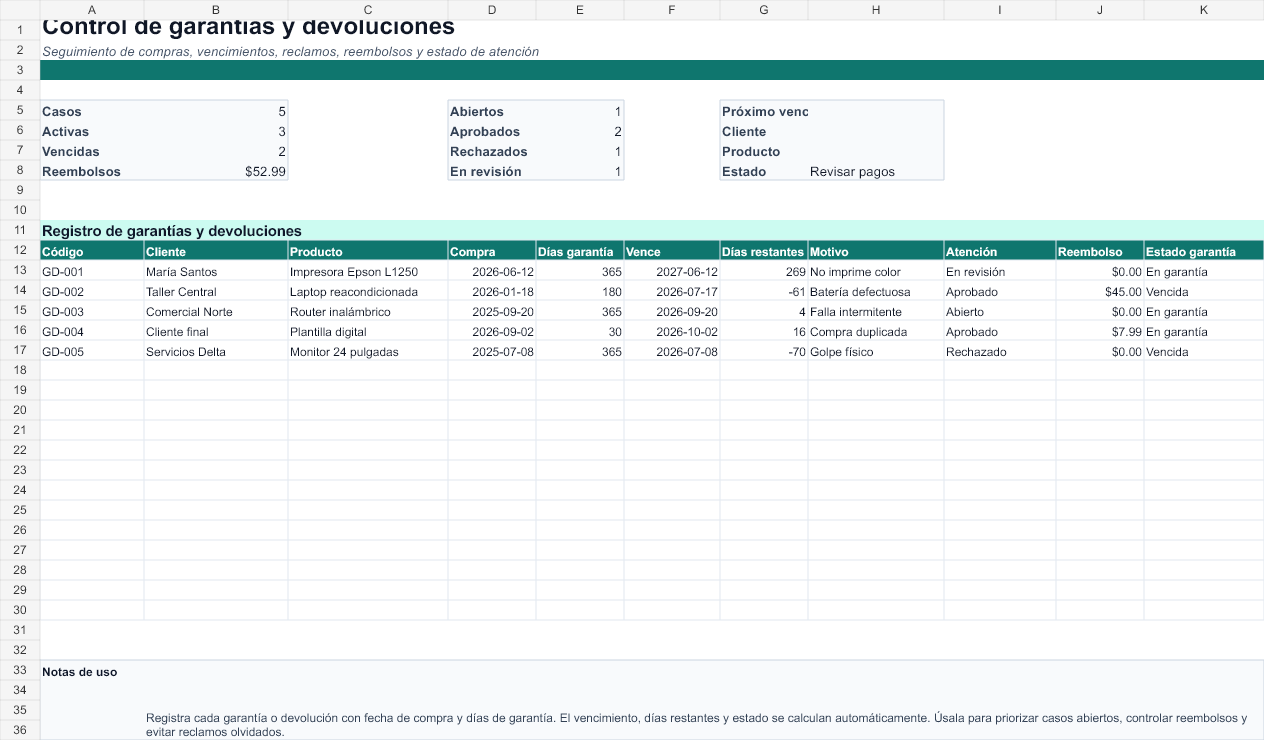Screen dimensions: 1264x740
Task: Click the 'Vence' table header
Action: (x=672, y=251)
